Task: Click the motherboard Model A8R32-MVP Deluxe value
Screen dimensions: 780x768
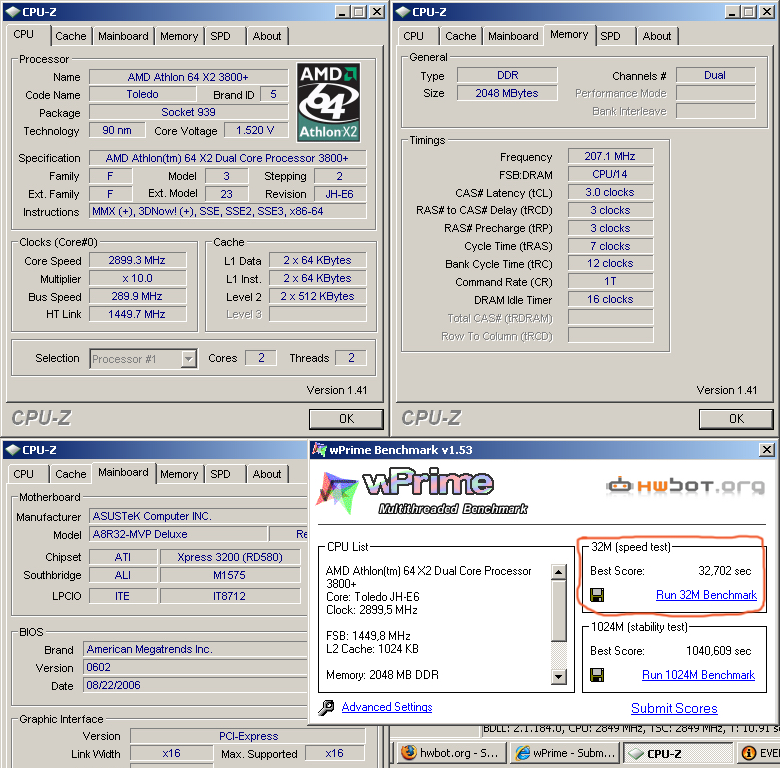Action: [x=178, y=534]
